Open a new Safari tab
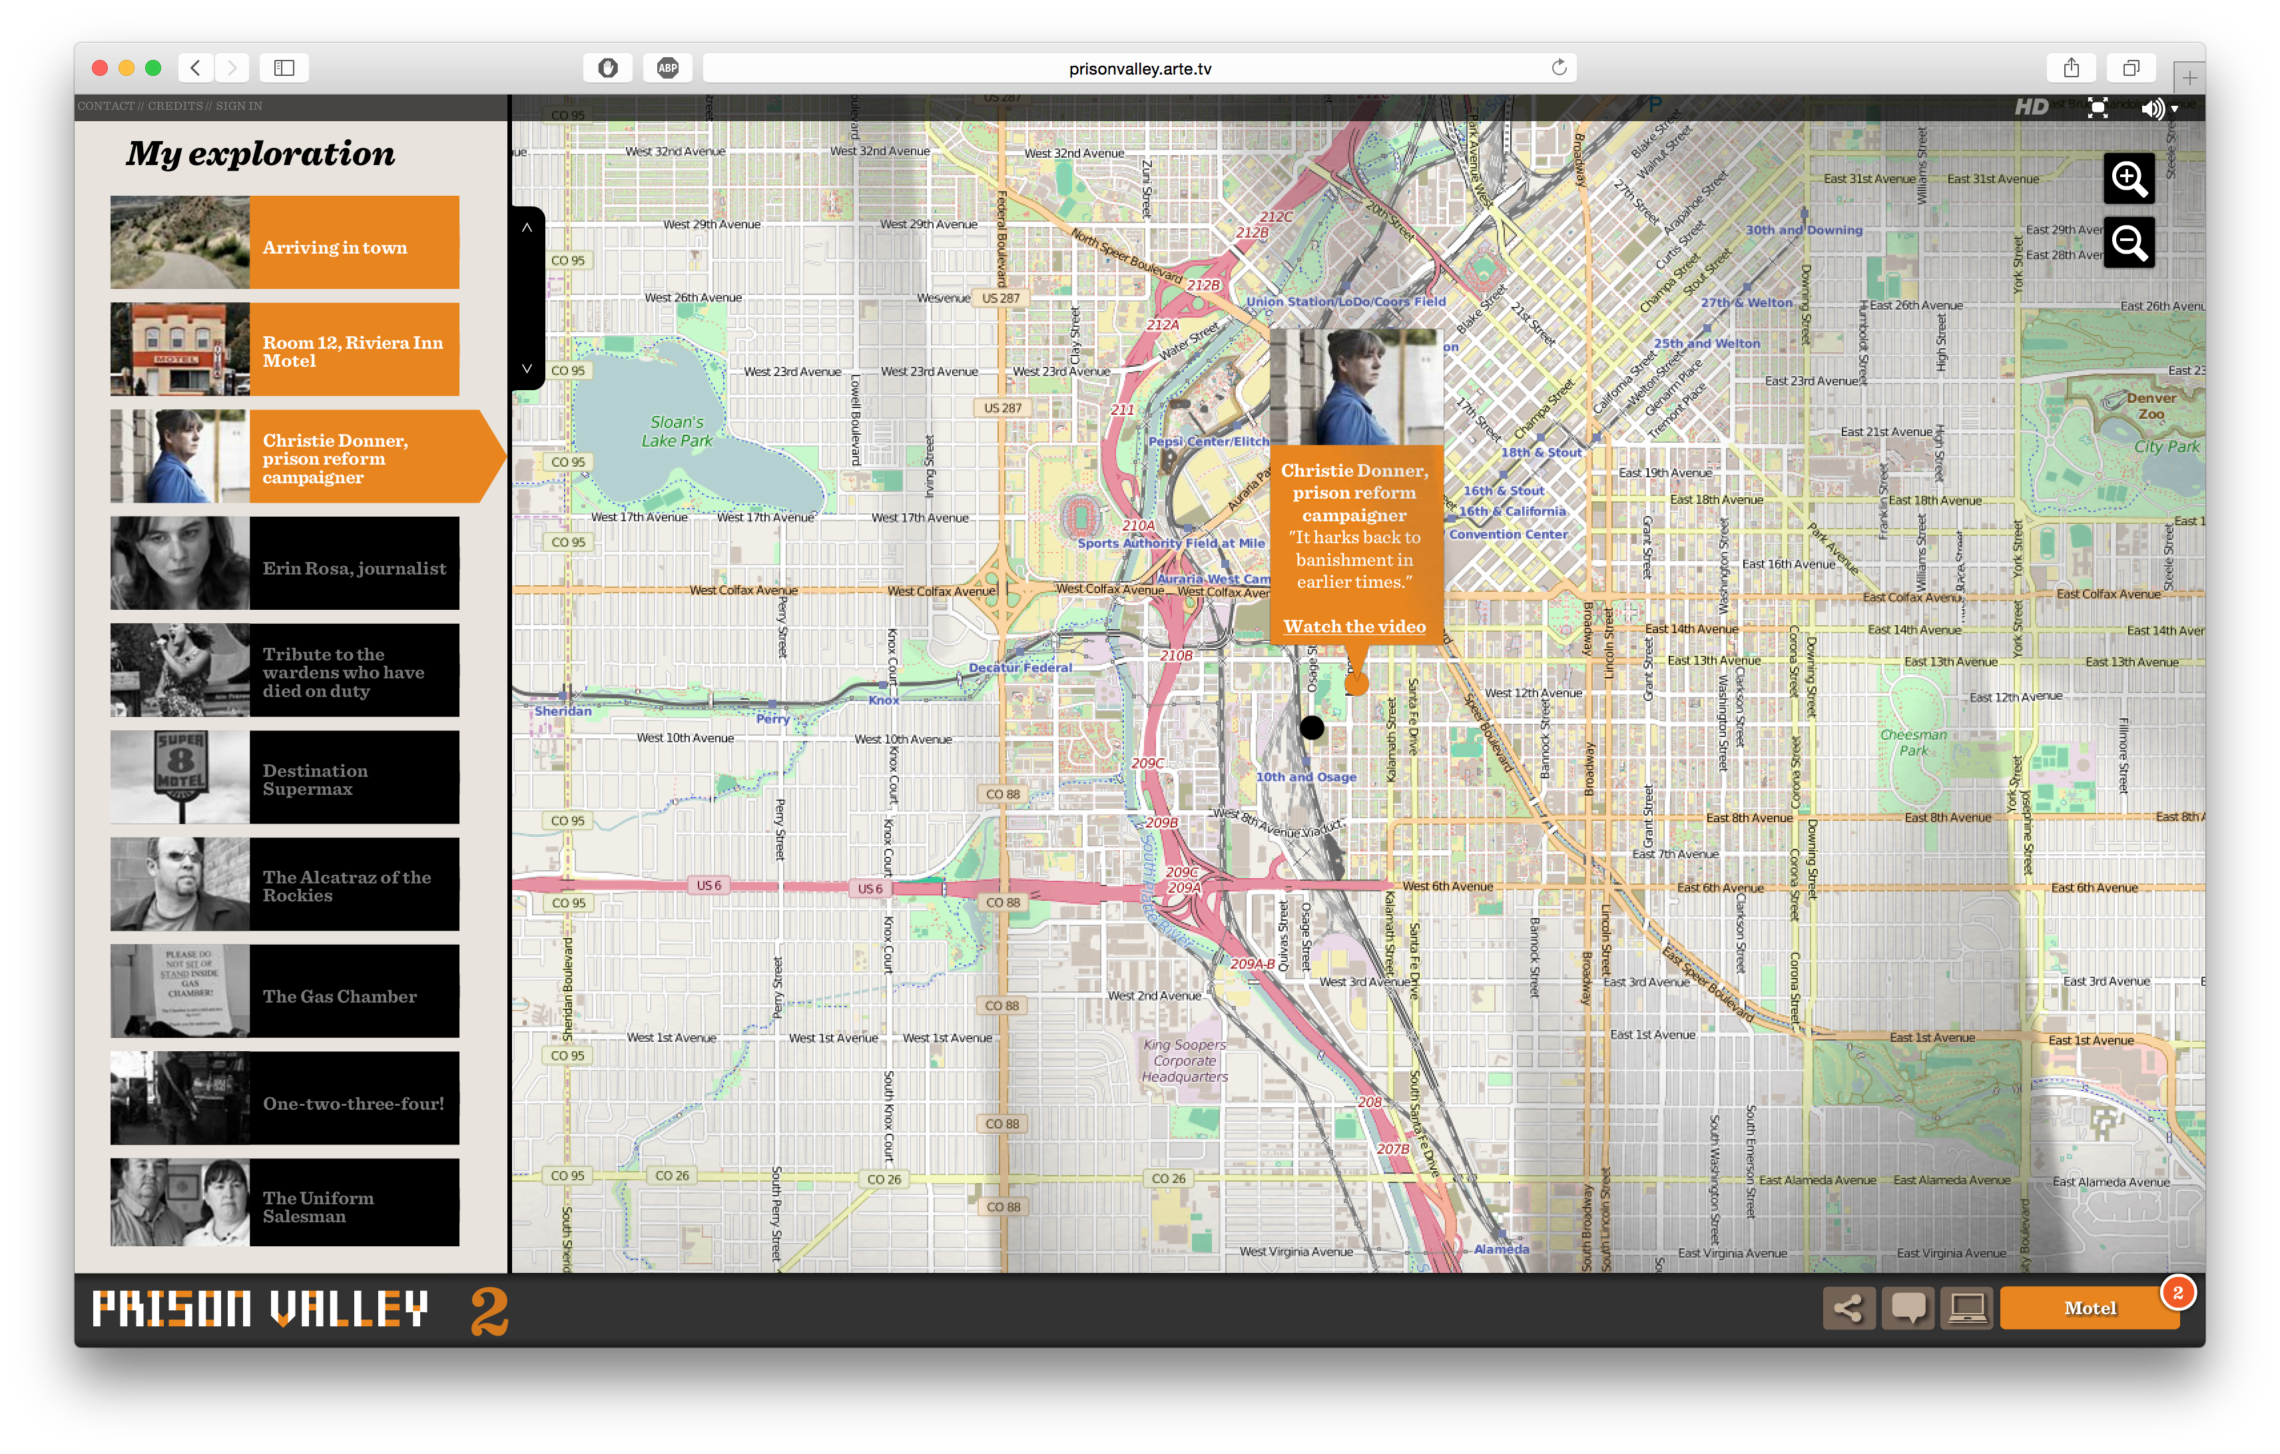 pos(2189,77)
